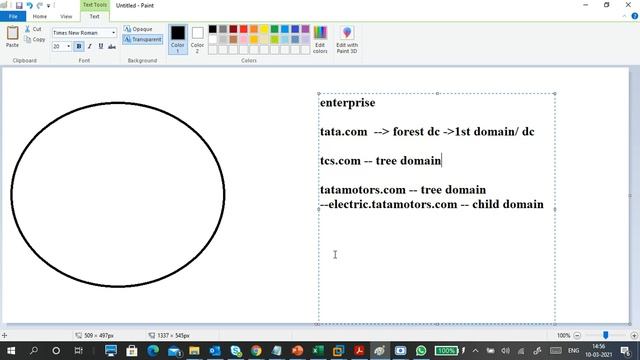Save the drawing from quick access toolbar

pos(19,5)
